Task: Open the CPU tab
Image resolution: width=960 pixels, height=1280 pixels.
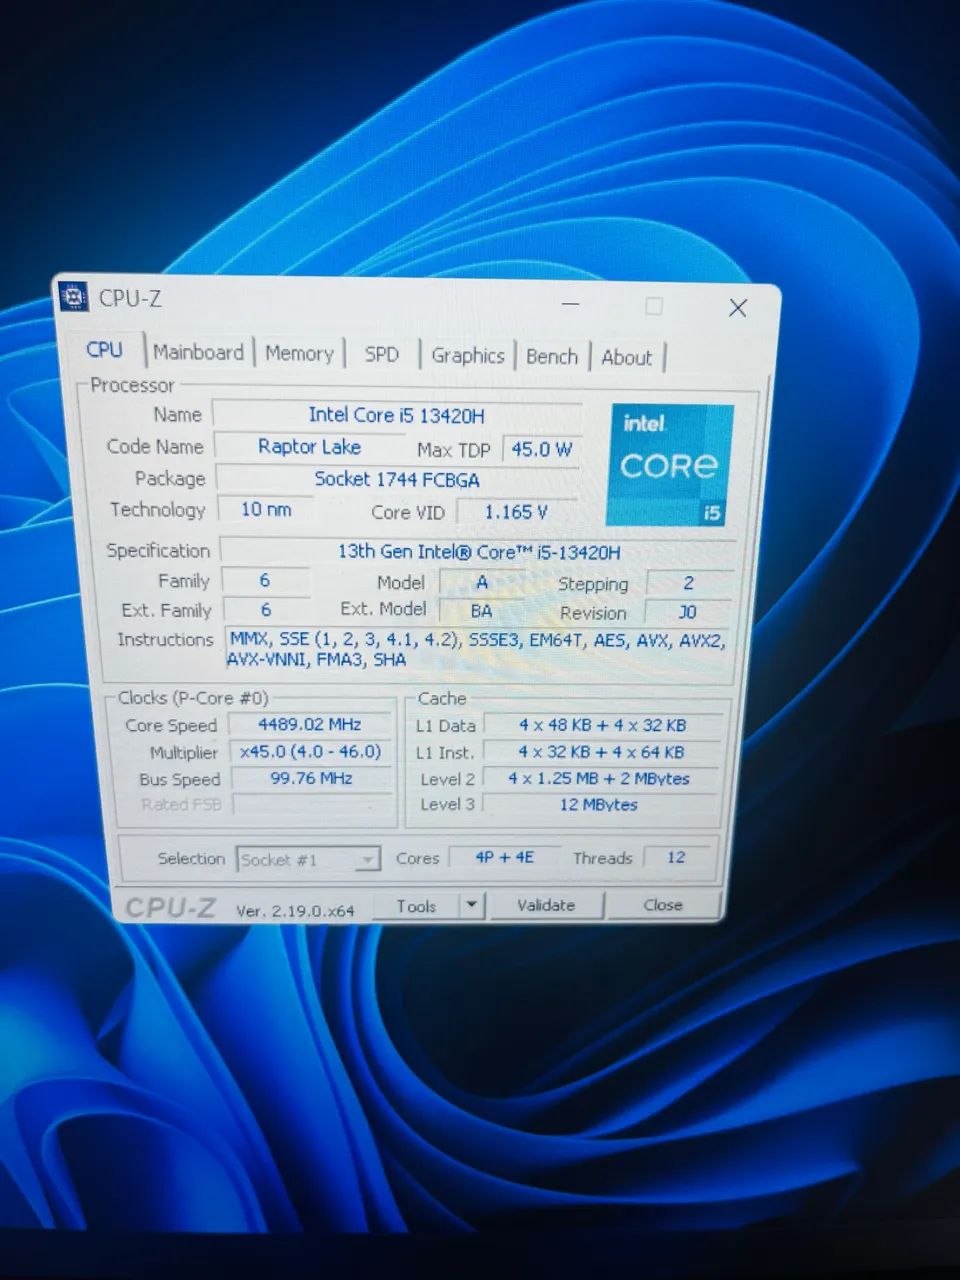Action: 105,350
